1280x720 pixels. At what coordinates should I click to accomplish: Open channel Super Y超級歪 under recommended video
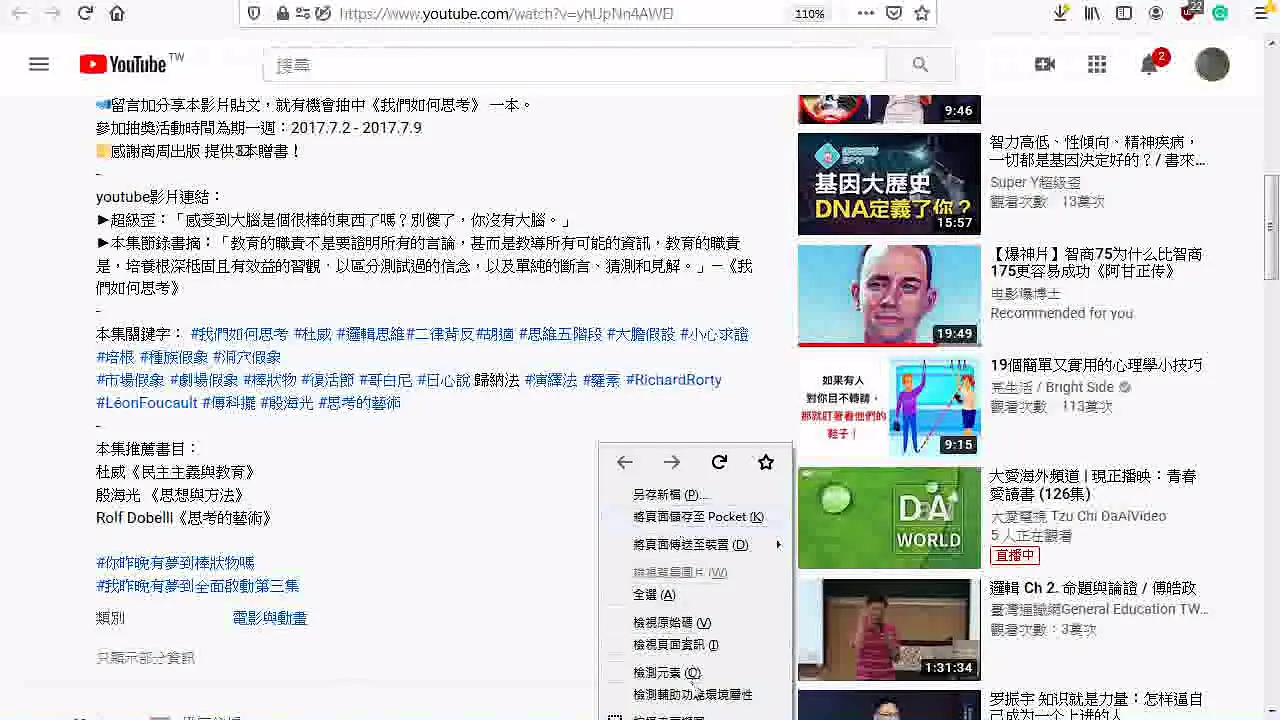click(1035, 182)
